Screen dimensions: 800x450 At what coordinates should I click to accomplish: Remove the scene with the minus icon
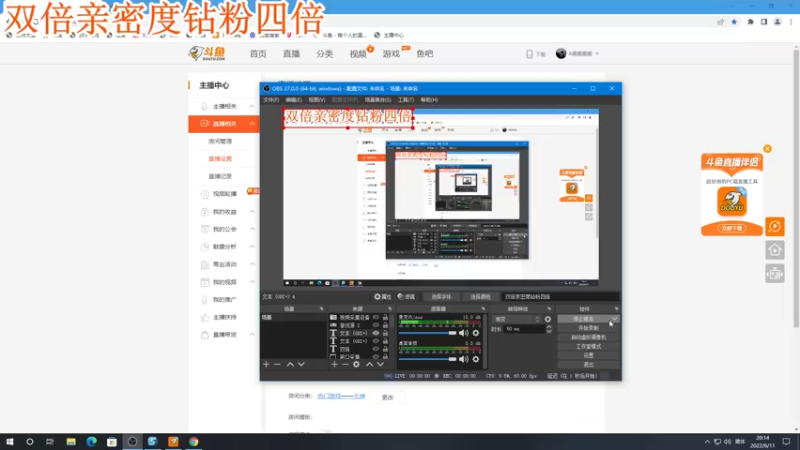(x=277, y=364)
